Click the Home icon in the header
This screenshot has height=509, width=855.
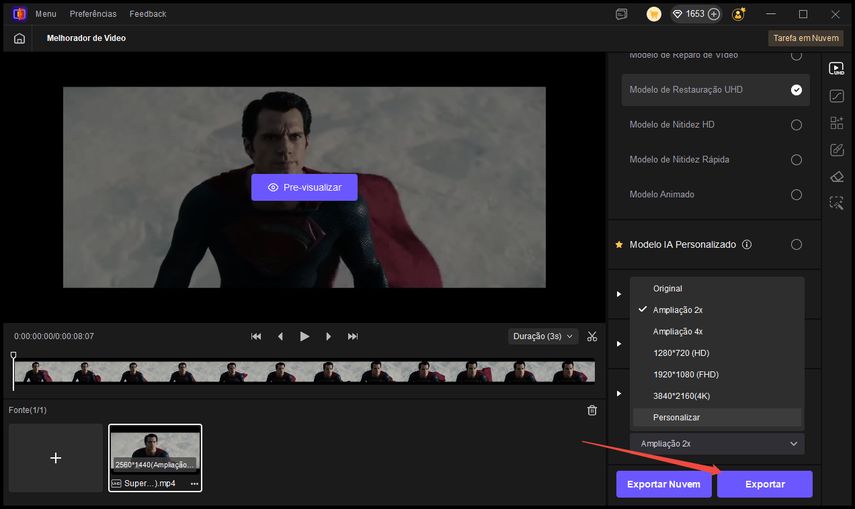[19, 38]
